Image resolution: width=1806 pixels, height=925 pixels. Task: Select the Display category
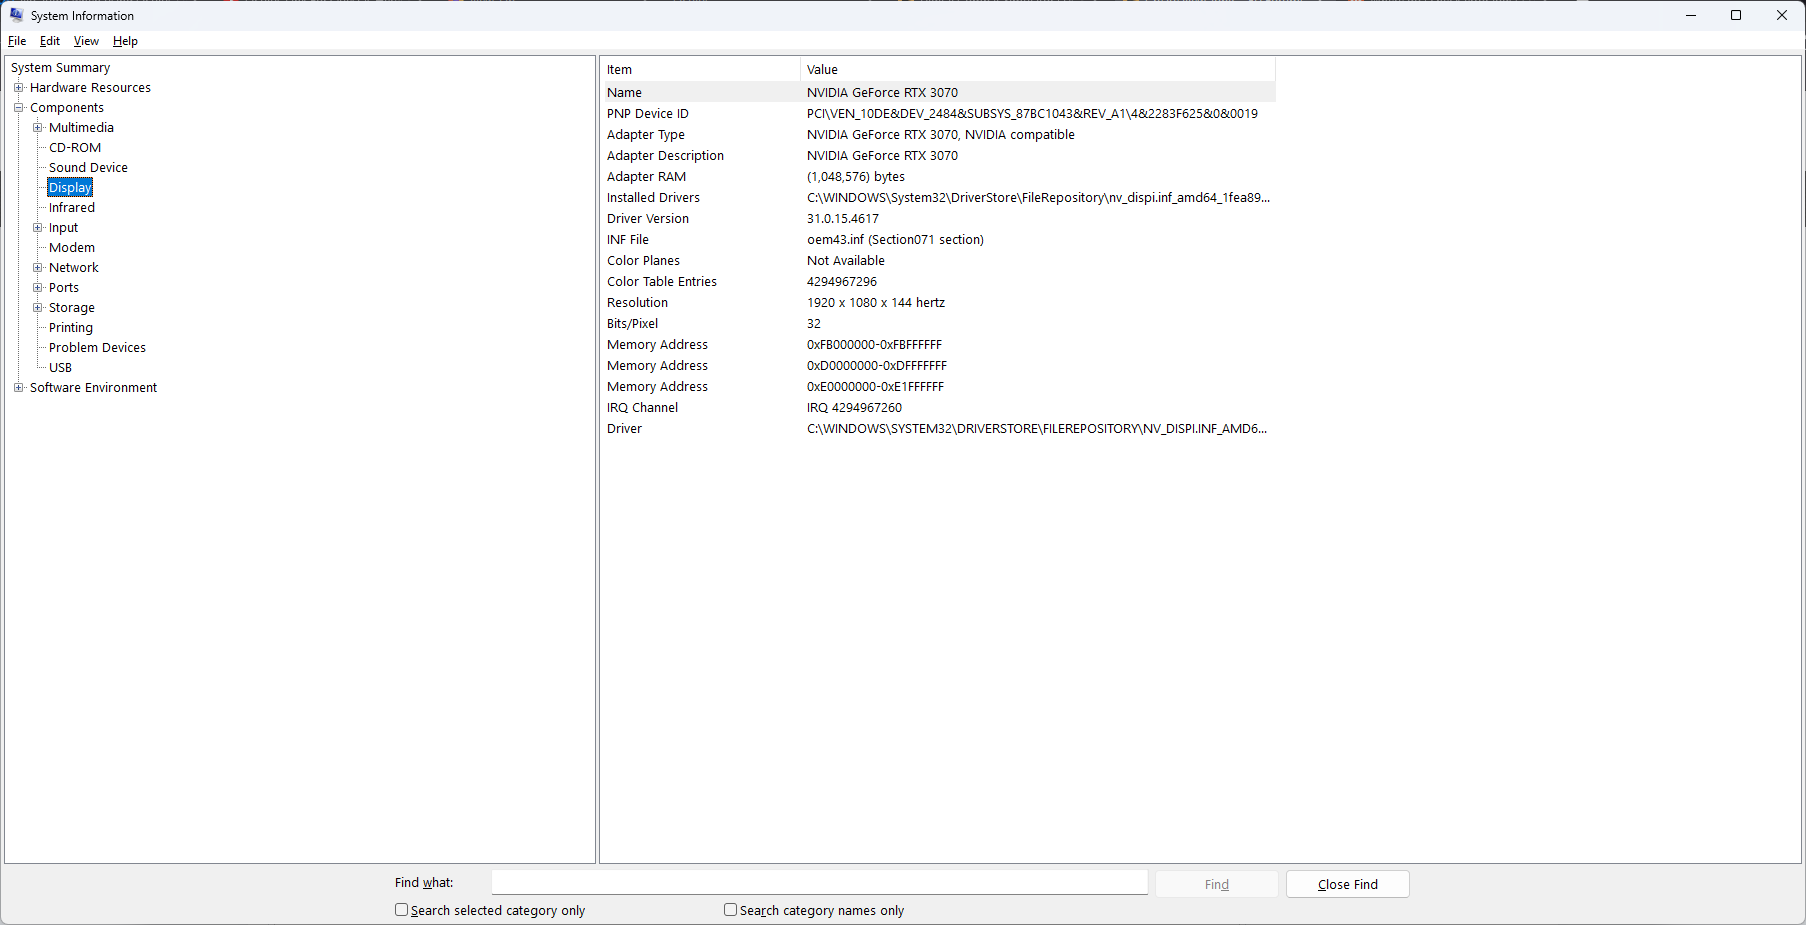pos(70,188)
